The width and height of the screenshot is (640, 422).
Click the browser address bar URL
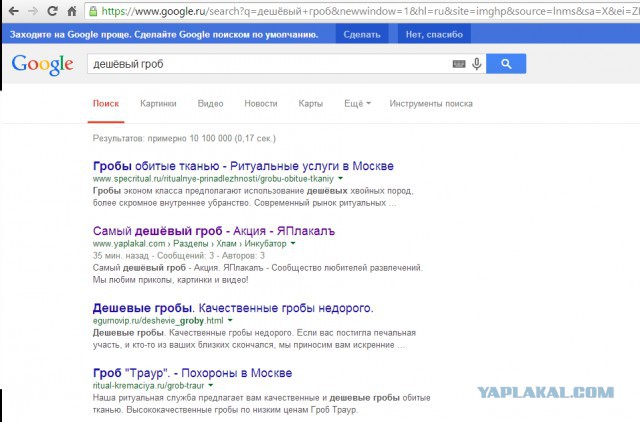[x=362, y=11]
